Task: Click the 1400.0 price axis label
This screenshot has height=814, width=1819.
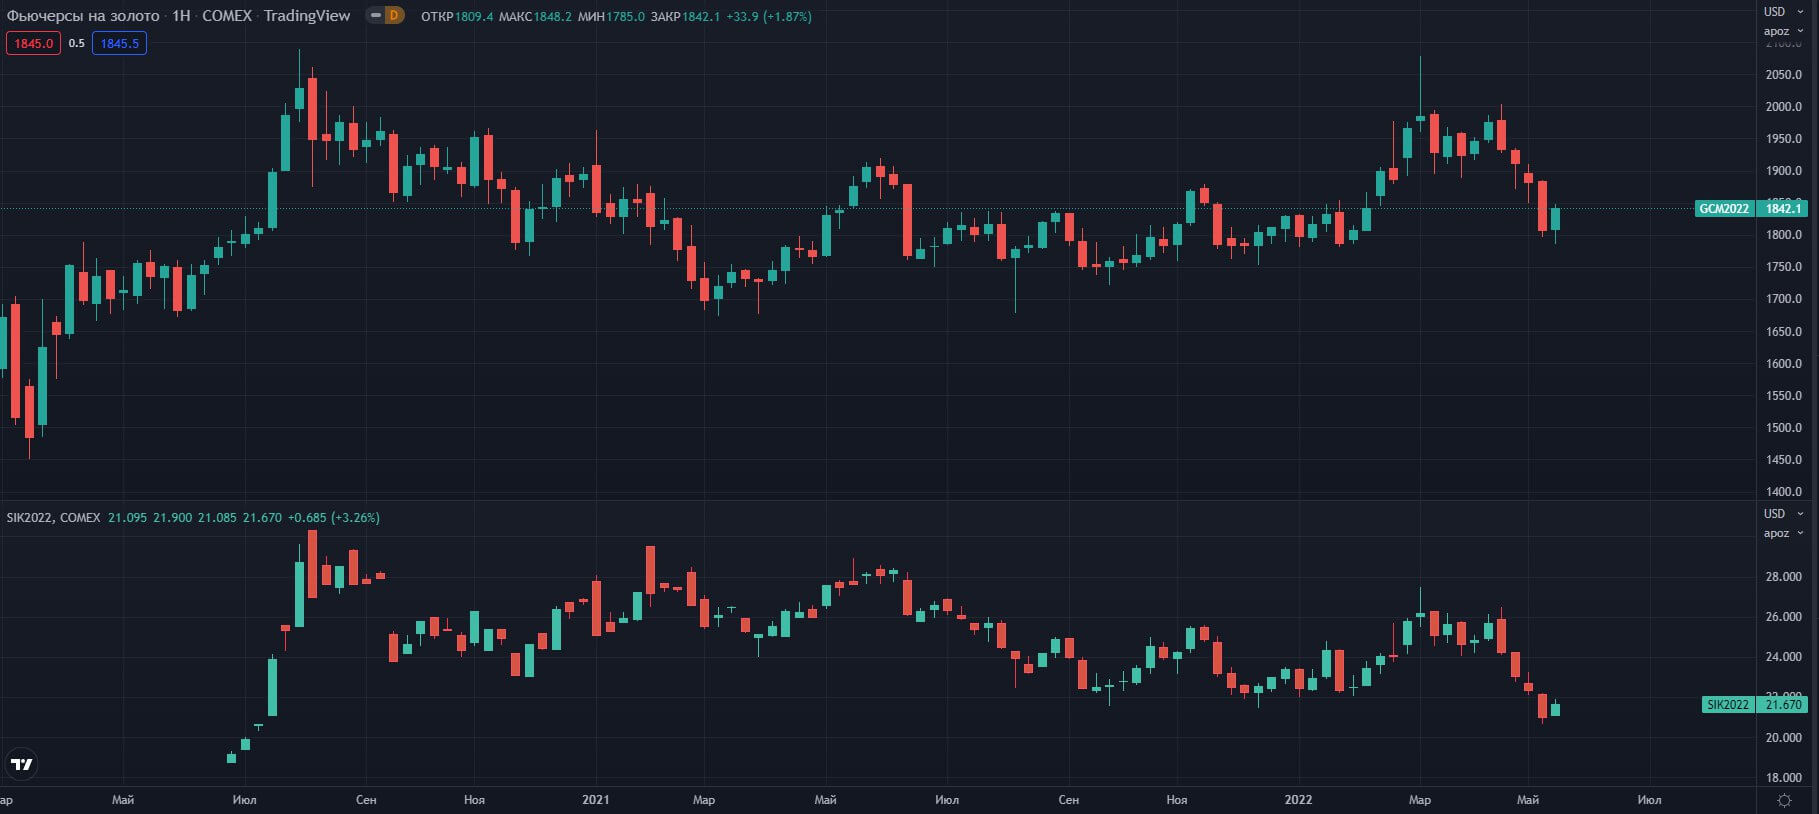Action: point(1784,492)
